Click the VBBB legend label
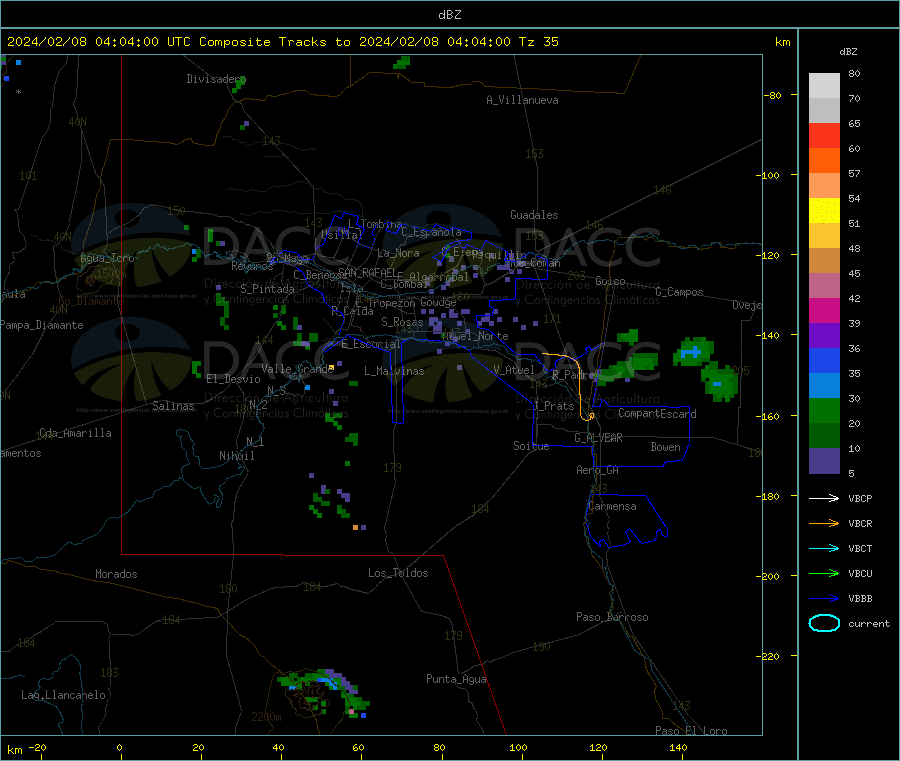 (860, 599)
